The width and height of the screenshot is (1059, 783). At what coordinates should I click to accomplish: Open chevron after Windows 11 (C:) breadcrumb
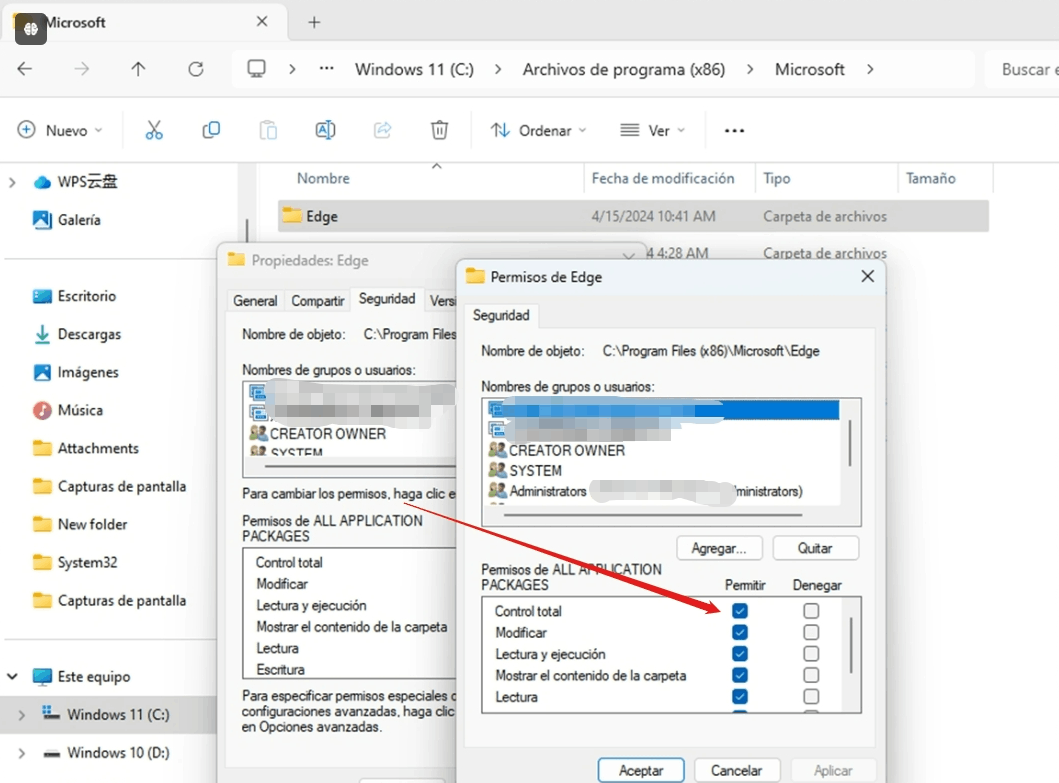(x=498, y=69)
